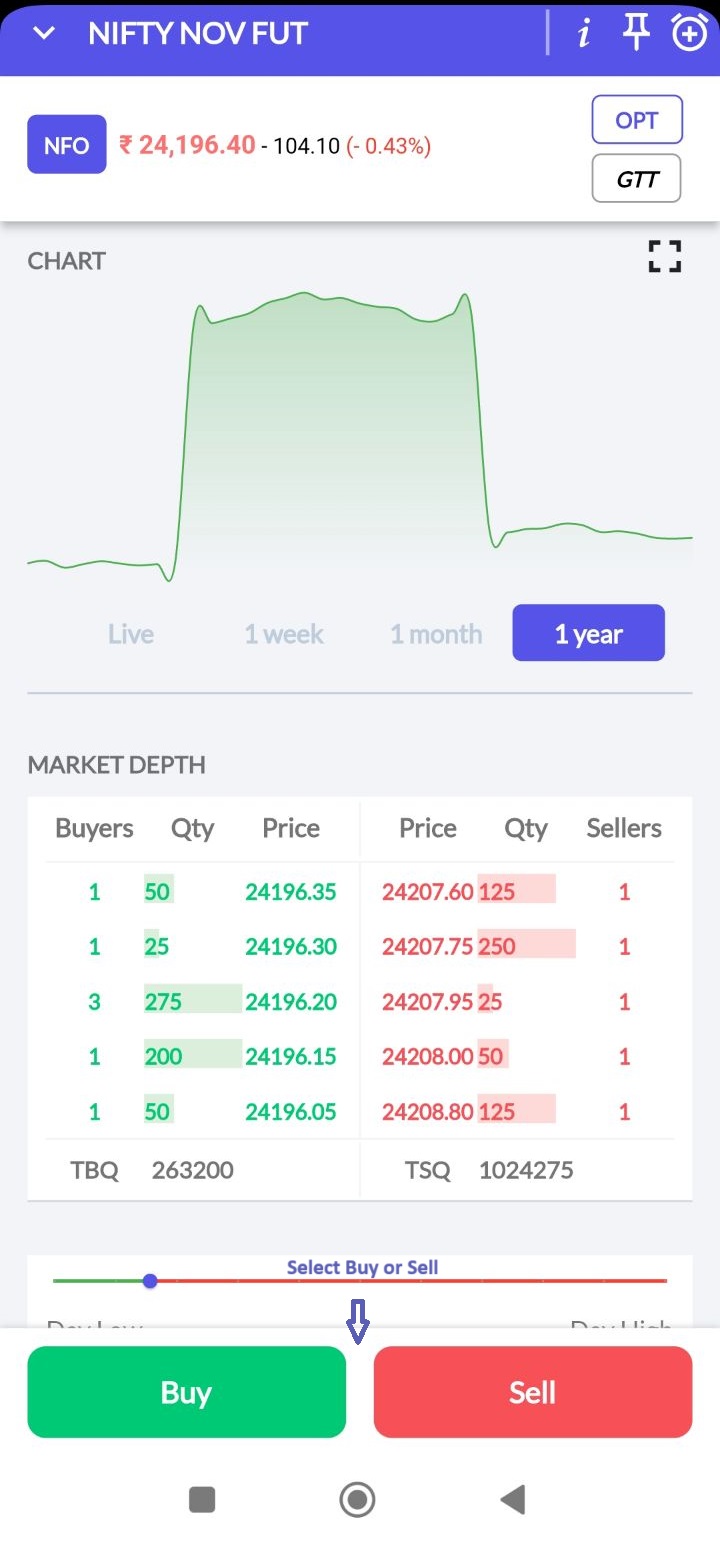This screenshot has height=1543, width=720.
Task: Tap the Android back navigation icon
Action: click(513, 1499)
